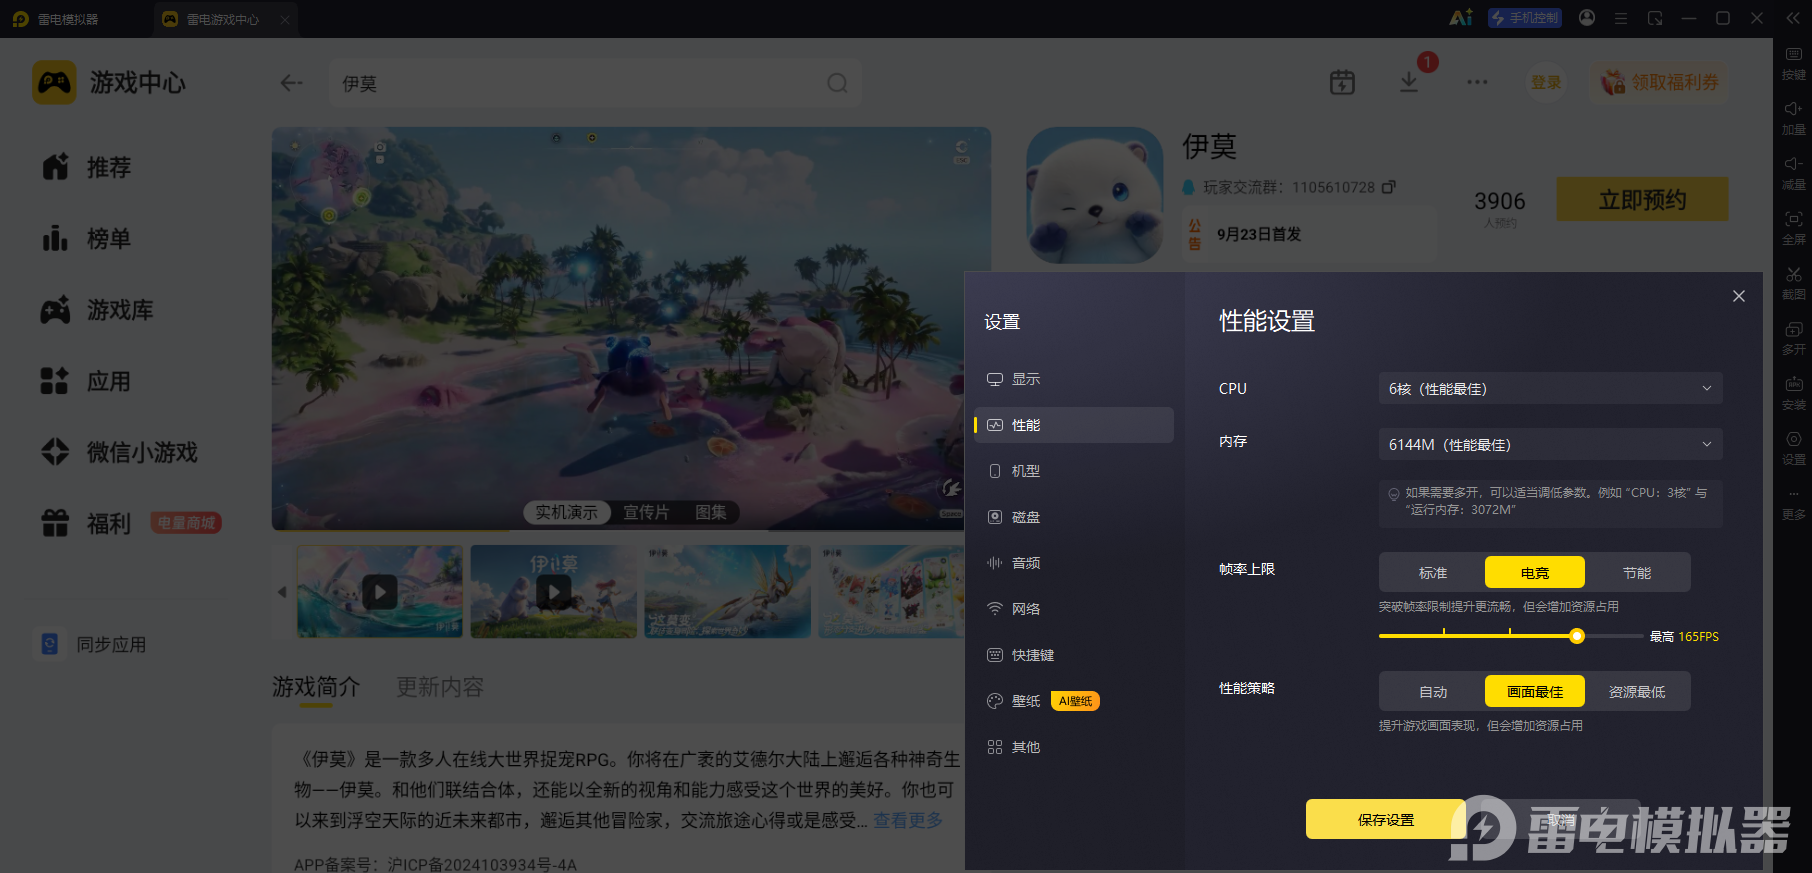Open 榜单 rankings in sidebar
Screen dimensions: 1812x873
[x=87, y=239]
